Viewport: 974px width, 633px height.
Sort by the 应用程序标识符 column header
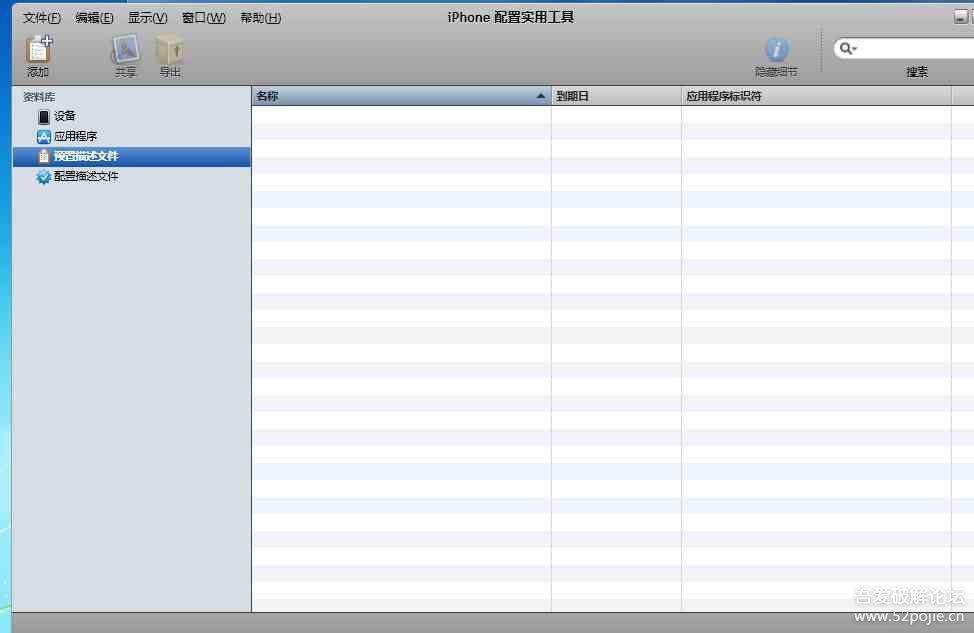pyautogui.click(x=816, y=96)
